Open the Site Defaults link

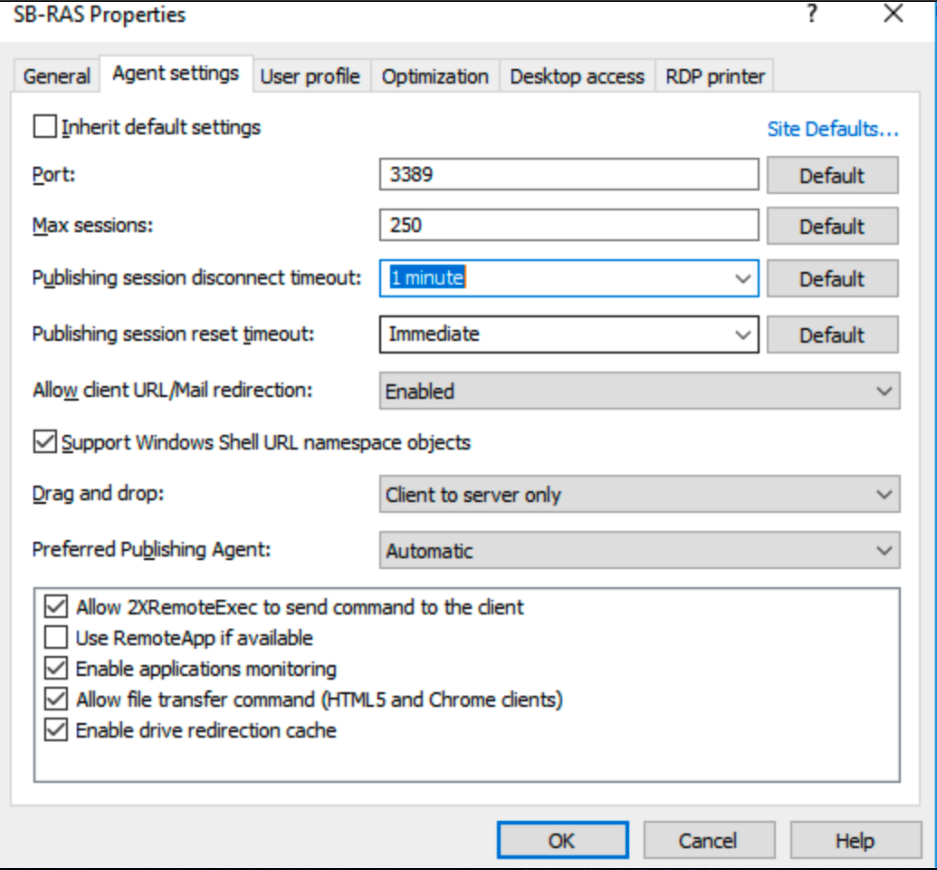(833, 129)
